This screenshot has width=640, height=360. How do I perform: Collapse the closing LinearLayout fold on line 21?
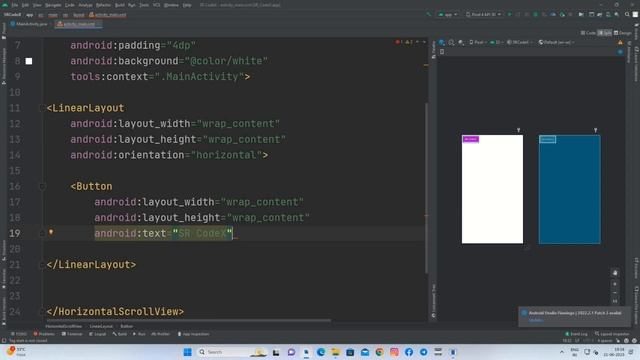[42, 265]
